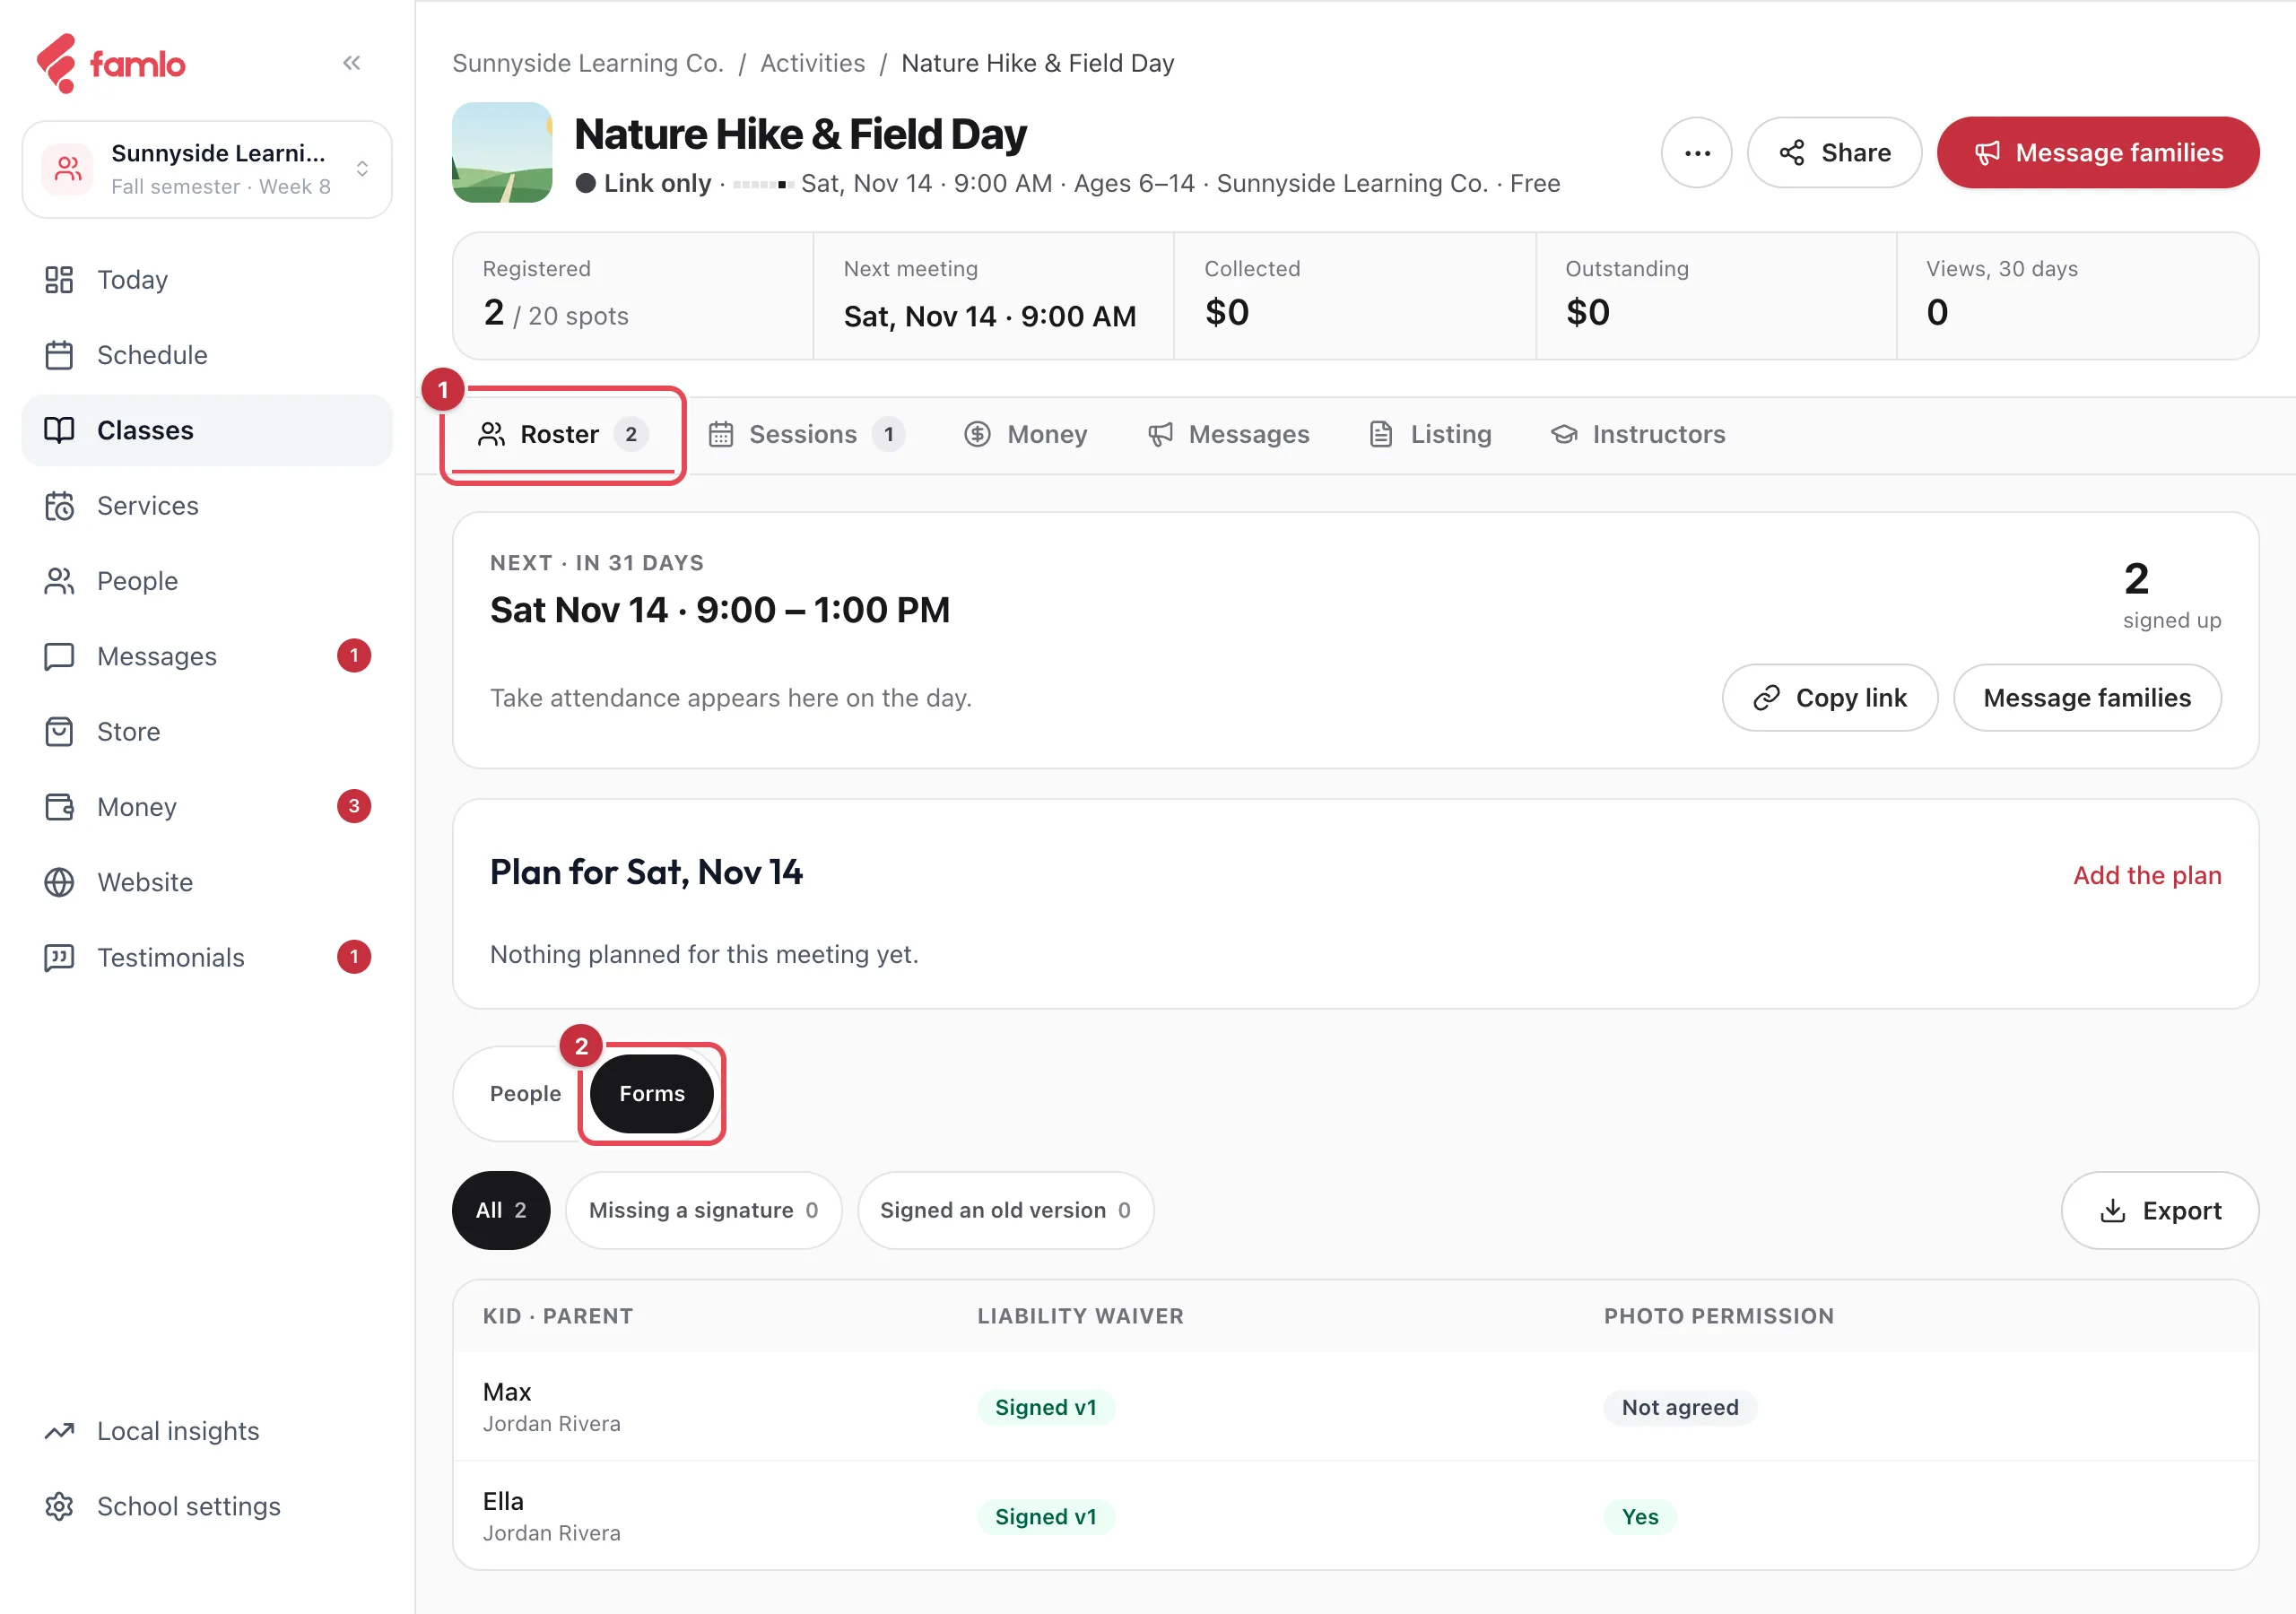The height and width of the screenshot is (1614, 2296).
Task: Switch to the Sessions tab
Action: [806, 434]
